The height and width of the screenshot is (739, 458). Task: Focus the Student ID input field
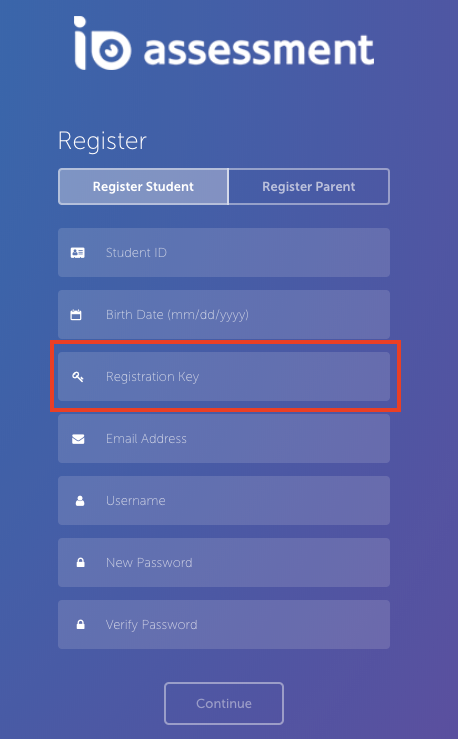point(224,253)
